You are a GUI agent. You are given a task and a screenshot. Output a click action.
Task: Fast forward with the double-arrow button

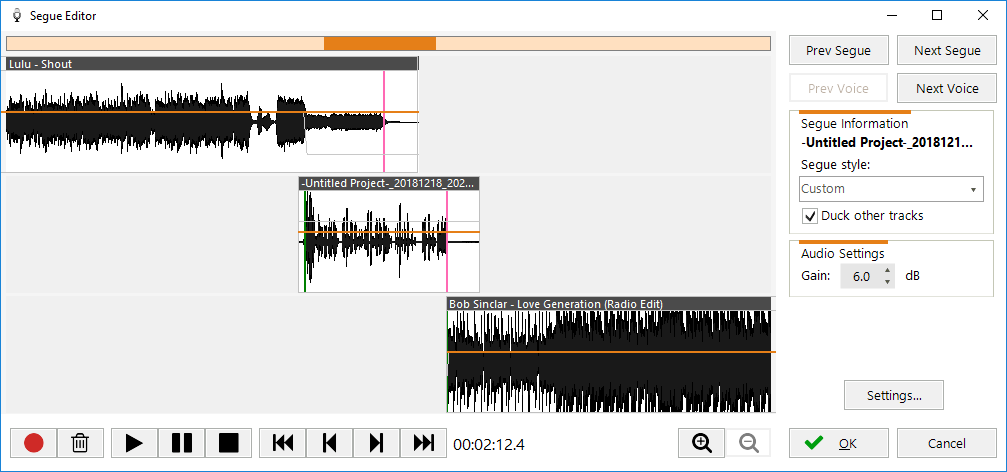coord(423,443)
